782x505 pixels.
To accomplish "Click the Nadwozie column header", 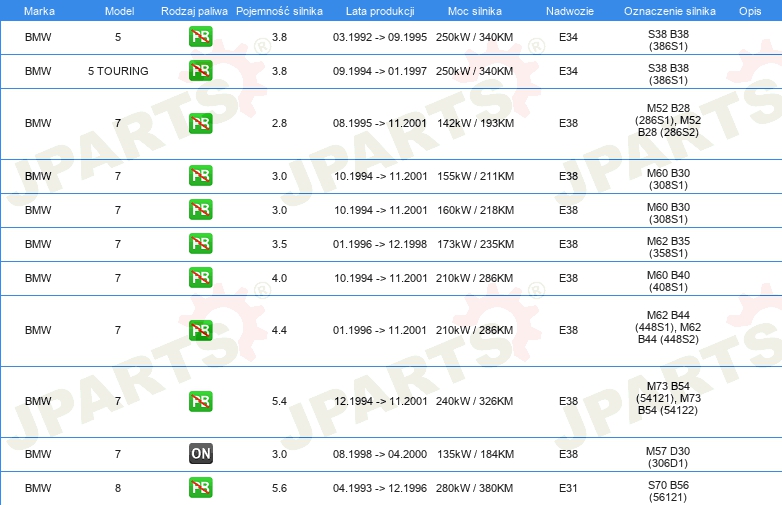I will (570, 11).
